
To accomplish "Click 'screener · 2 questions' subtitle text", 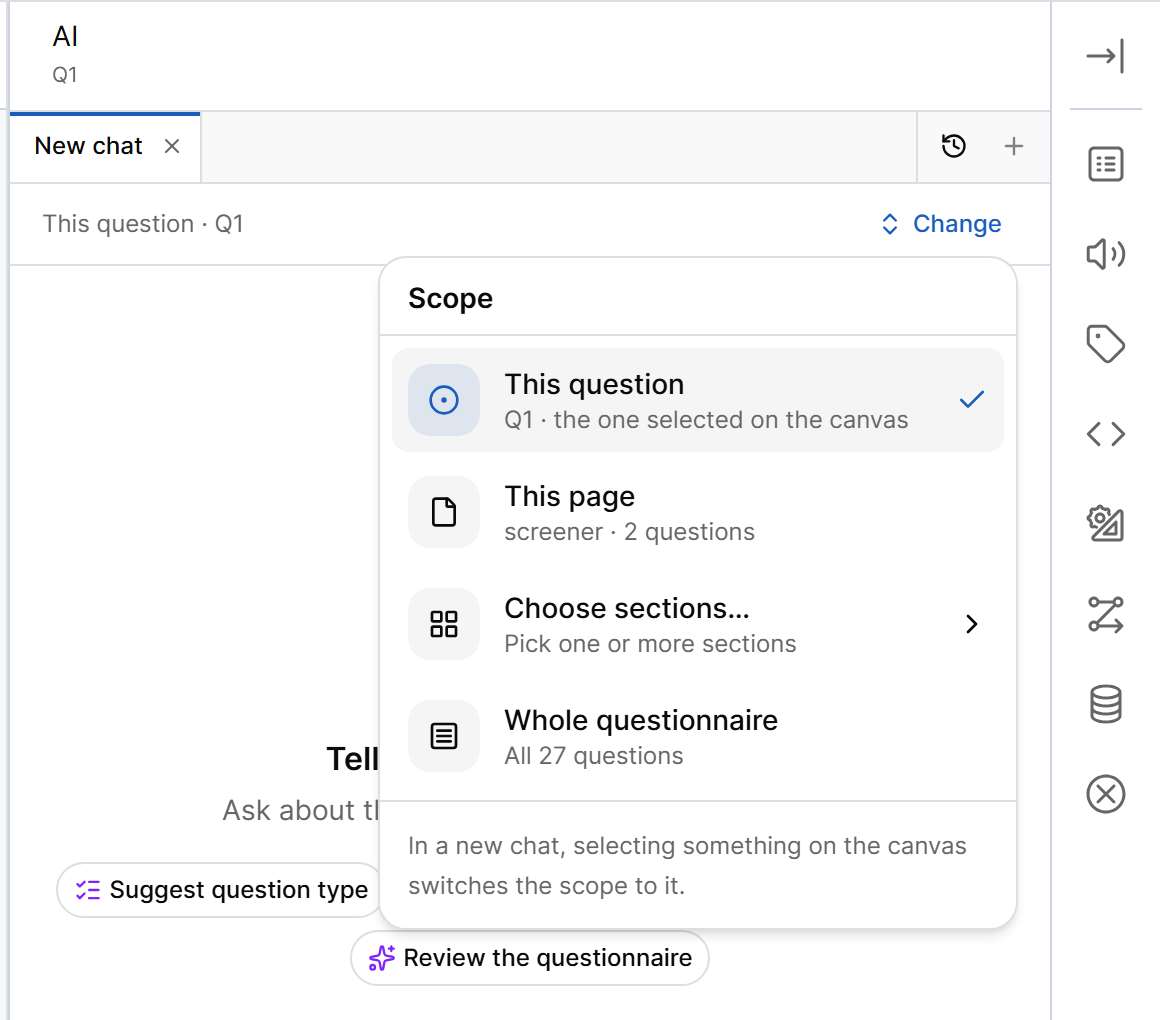I will pyautogui.click(x=630, y=532).
